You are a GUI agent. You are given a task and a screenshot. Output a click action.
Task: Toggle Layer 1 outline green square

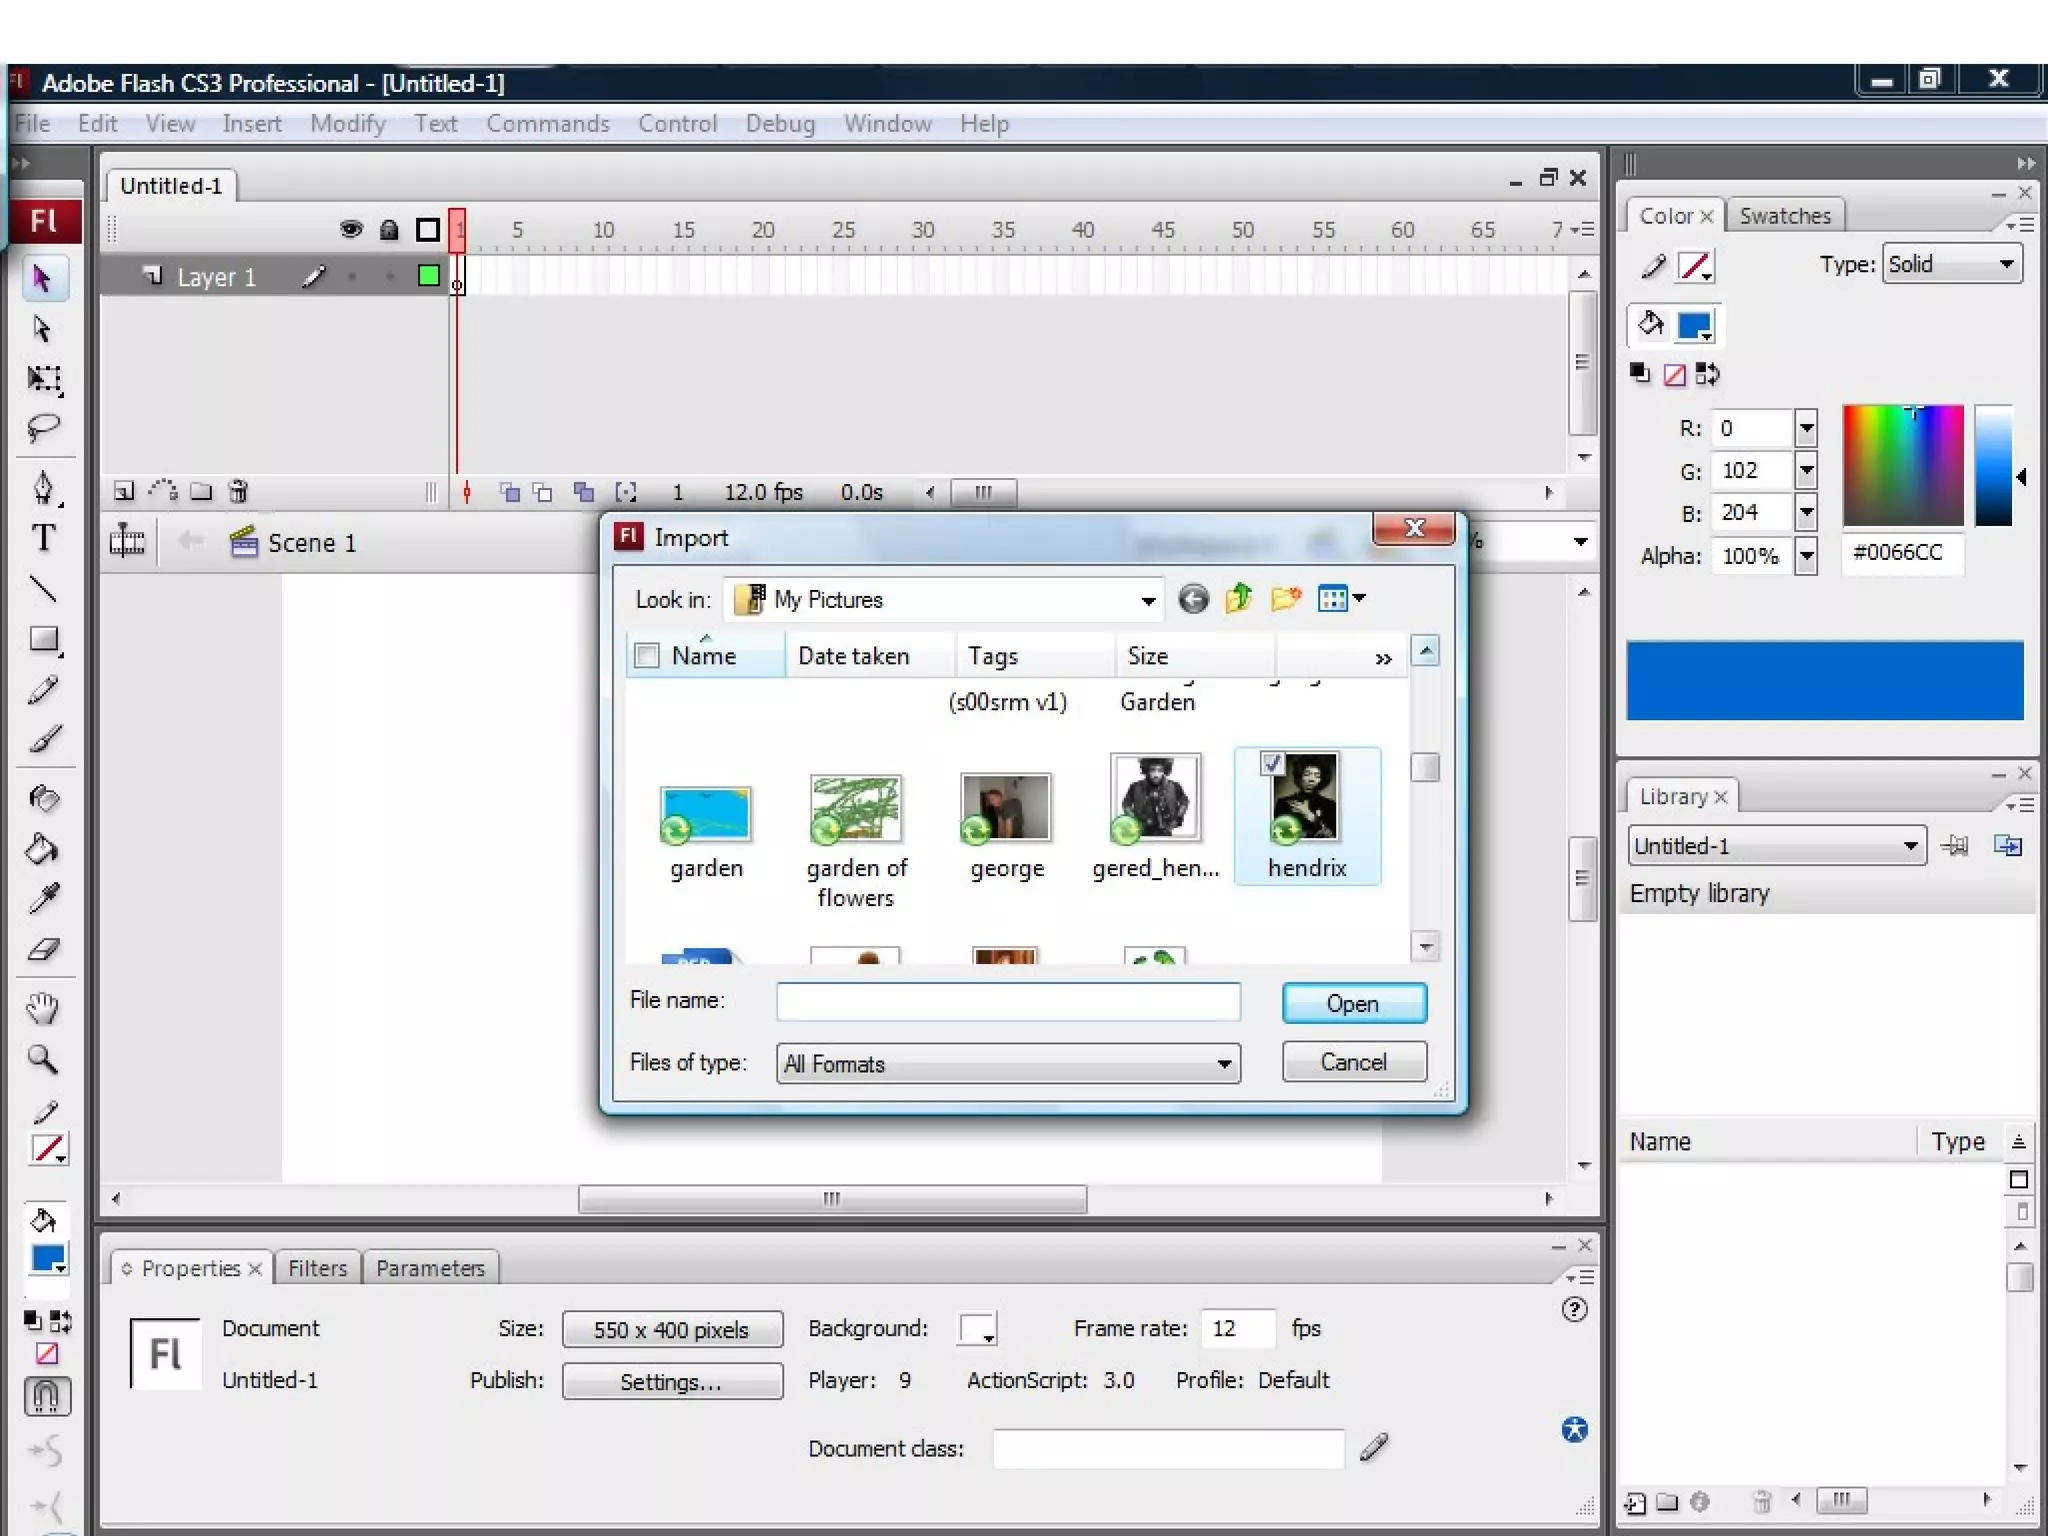pyautogui.click(x=428, y=276)
